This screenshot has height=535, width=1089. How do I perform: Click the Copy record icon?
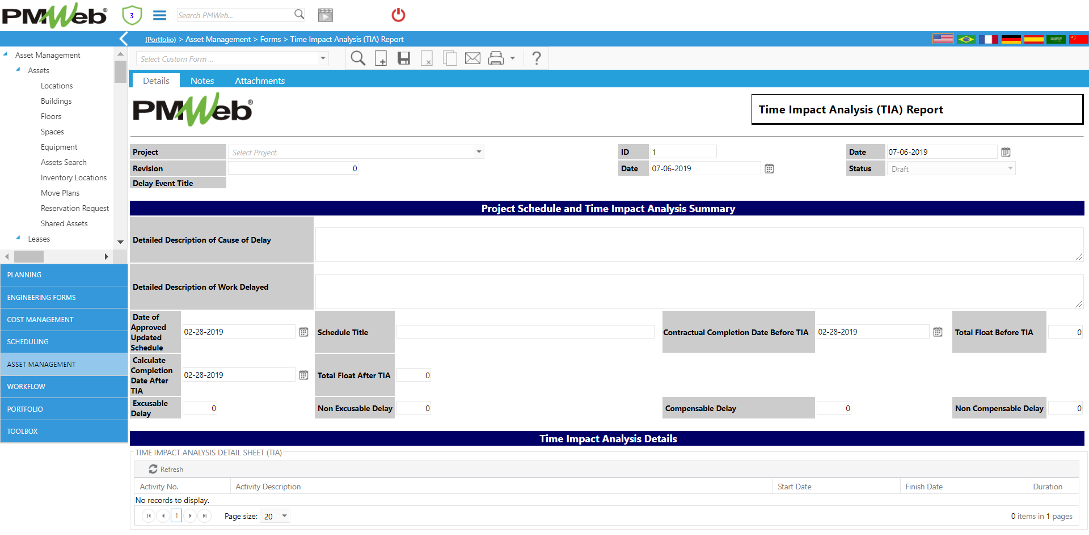click(x=450, y=59)
